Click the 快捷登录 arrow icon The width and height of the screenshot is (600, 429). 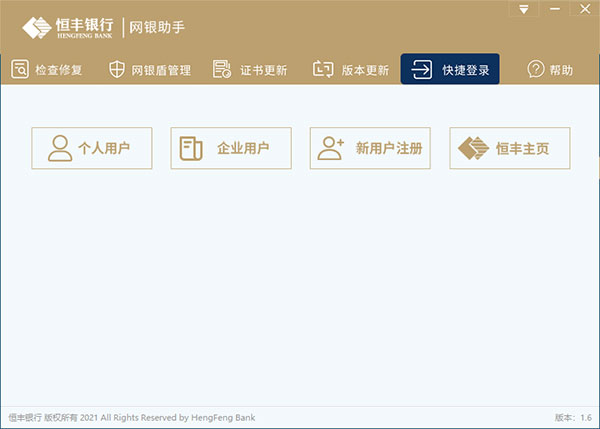(421, 69)
